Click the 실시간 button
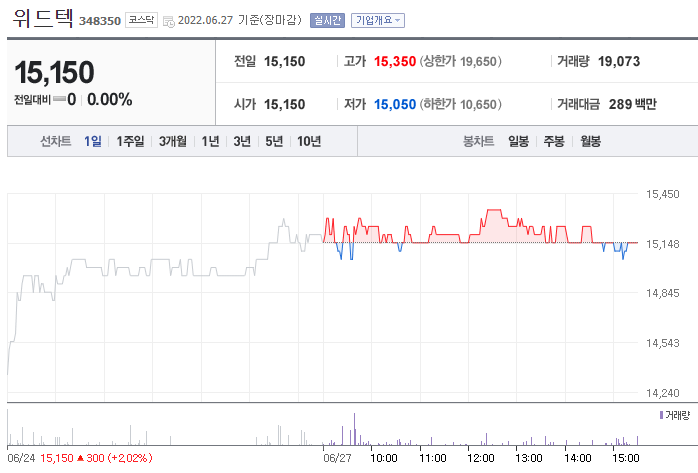The image size is (698, 473). [x=327, y=20]
